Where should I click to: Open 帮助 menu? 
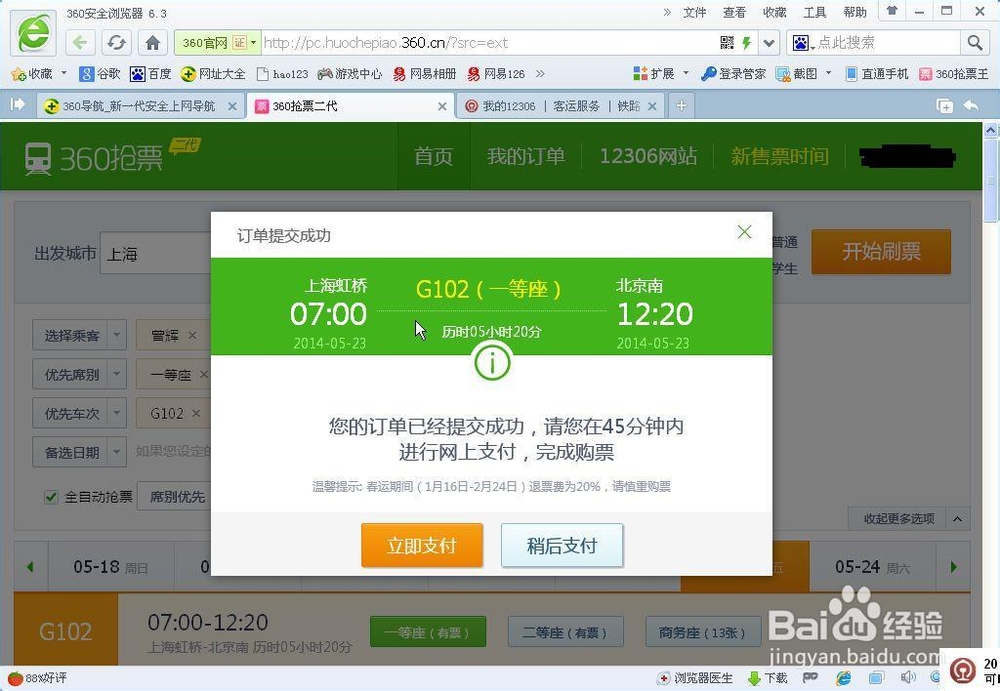855,12
